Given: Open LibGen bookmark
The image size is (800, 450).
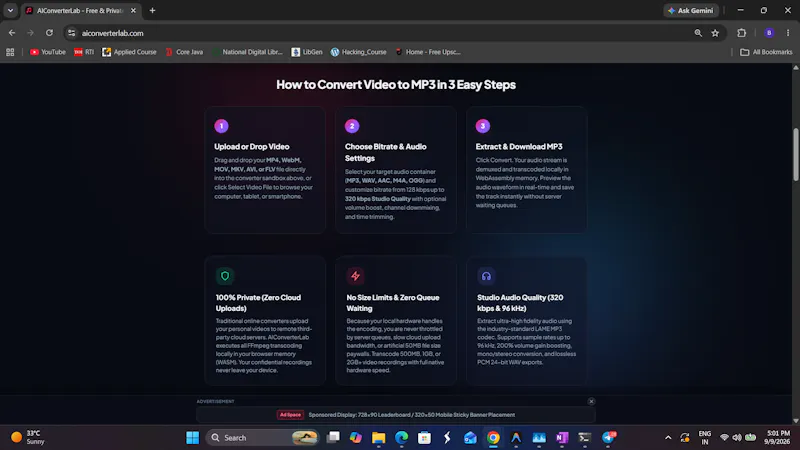Looking at the screenshot, I should [x=307, y=52].
